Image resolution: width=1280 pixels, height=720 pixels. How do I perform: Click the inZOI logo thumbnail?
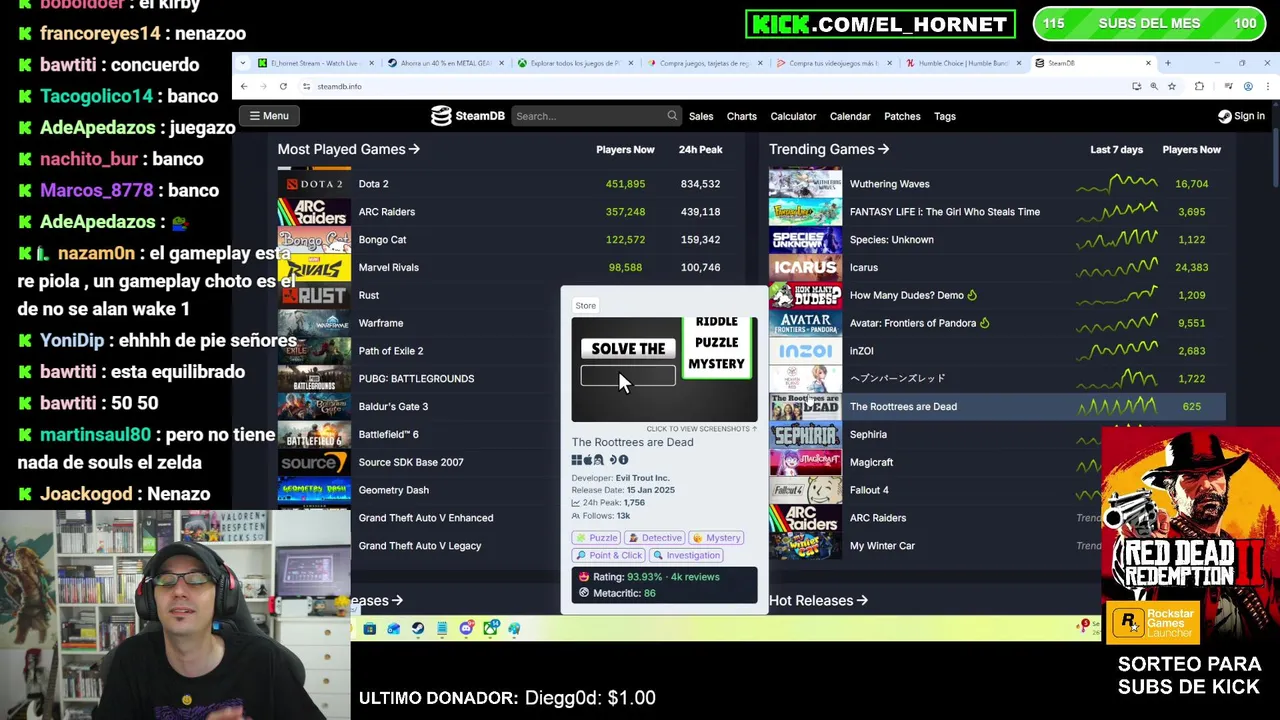coord(805,351)
